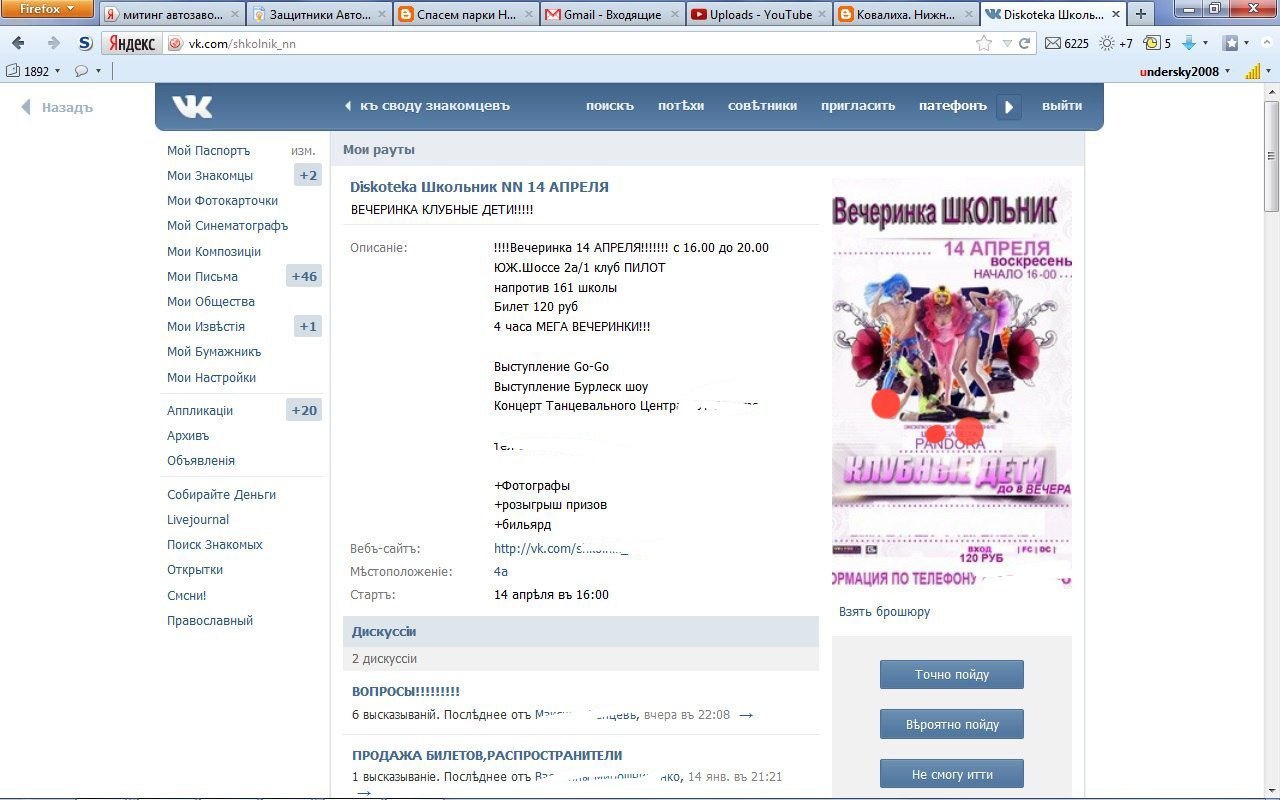This screenshot has width=1280, height=800.
Task: Click the speech bubble toolbar icon
Action: (x=81, y=71)
